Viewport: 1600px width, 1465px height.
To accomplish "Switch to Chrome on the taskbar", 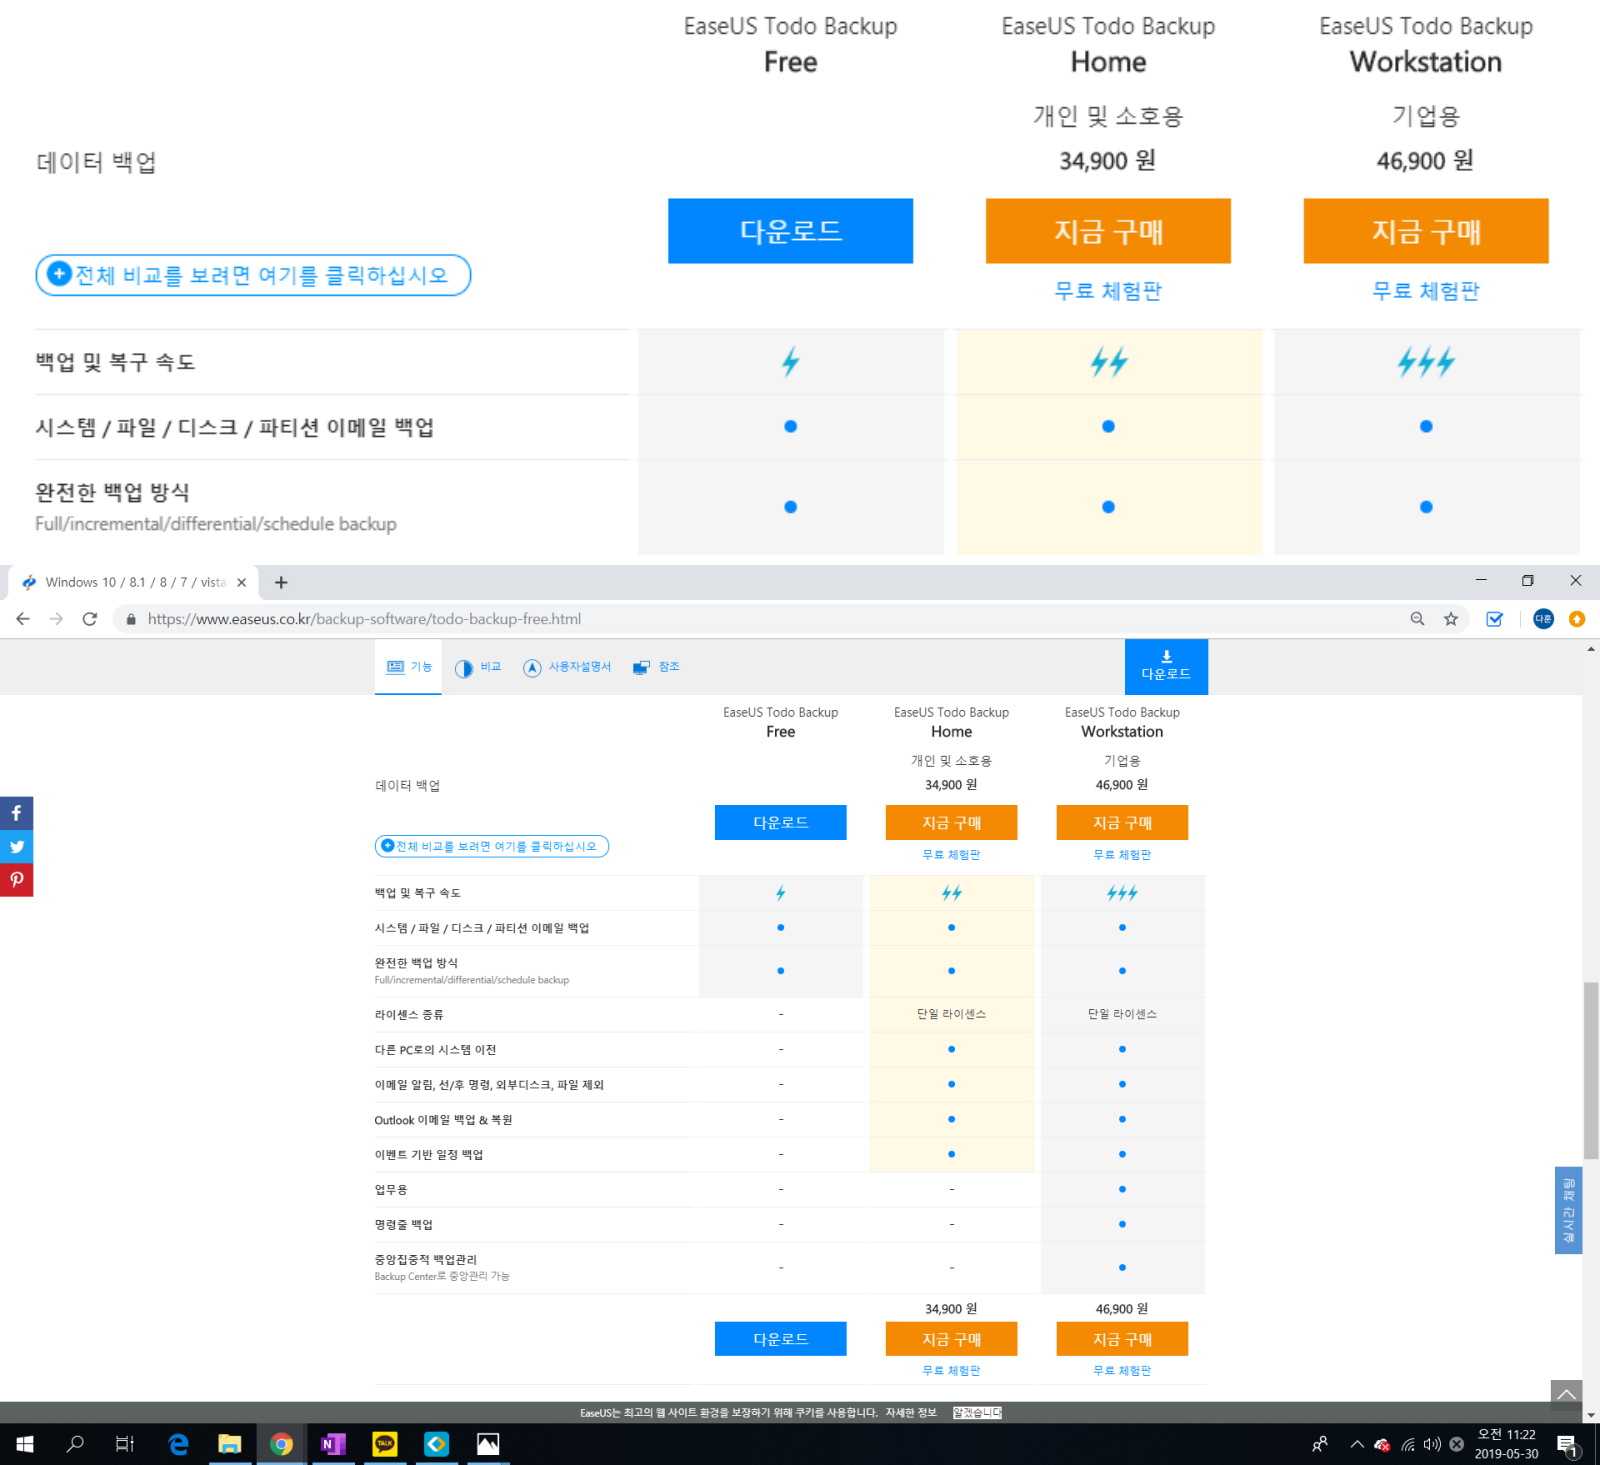I will [281, 1444].
